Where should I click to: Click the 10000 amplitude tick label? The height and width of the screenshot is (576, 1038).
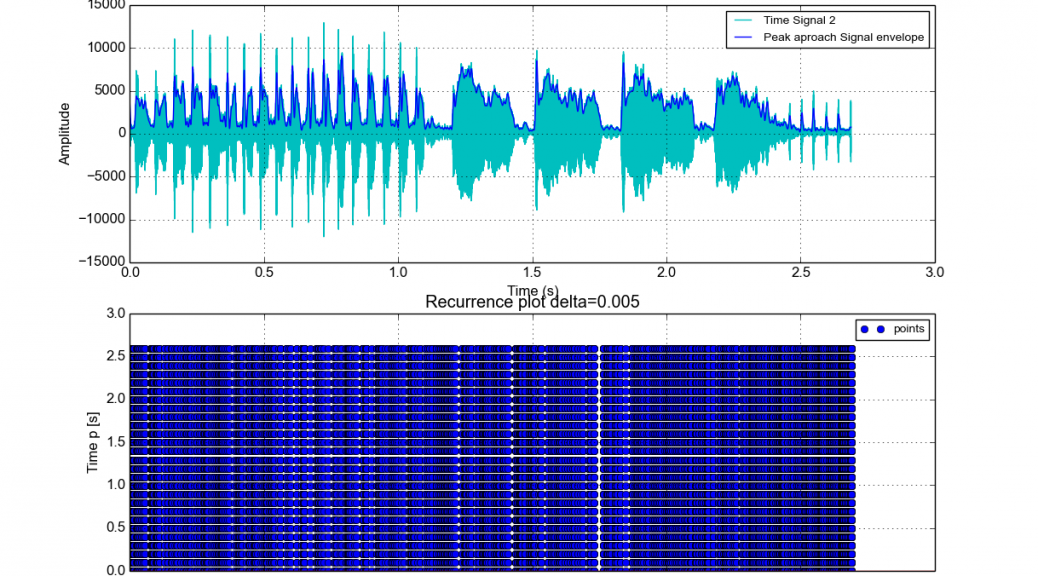tap(103, 48)
